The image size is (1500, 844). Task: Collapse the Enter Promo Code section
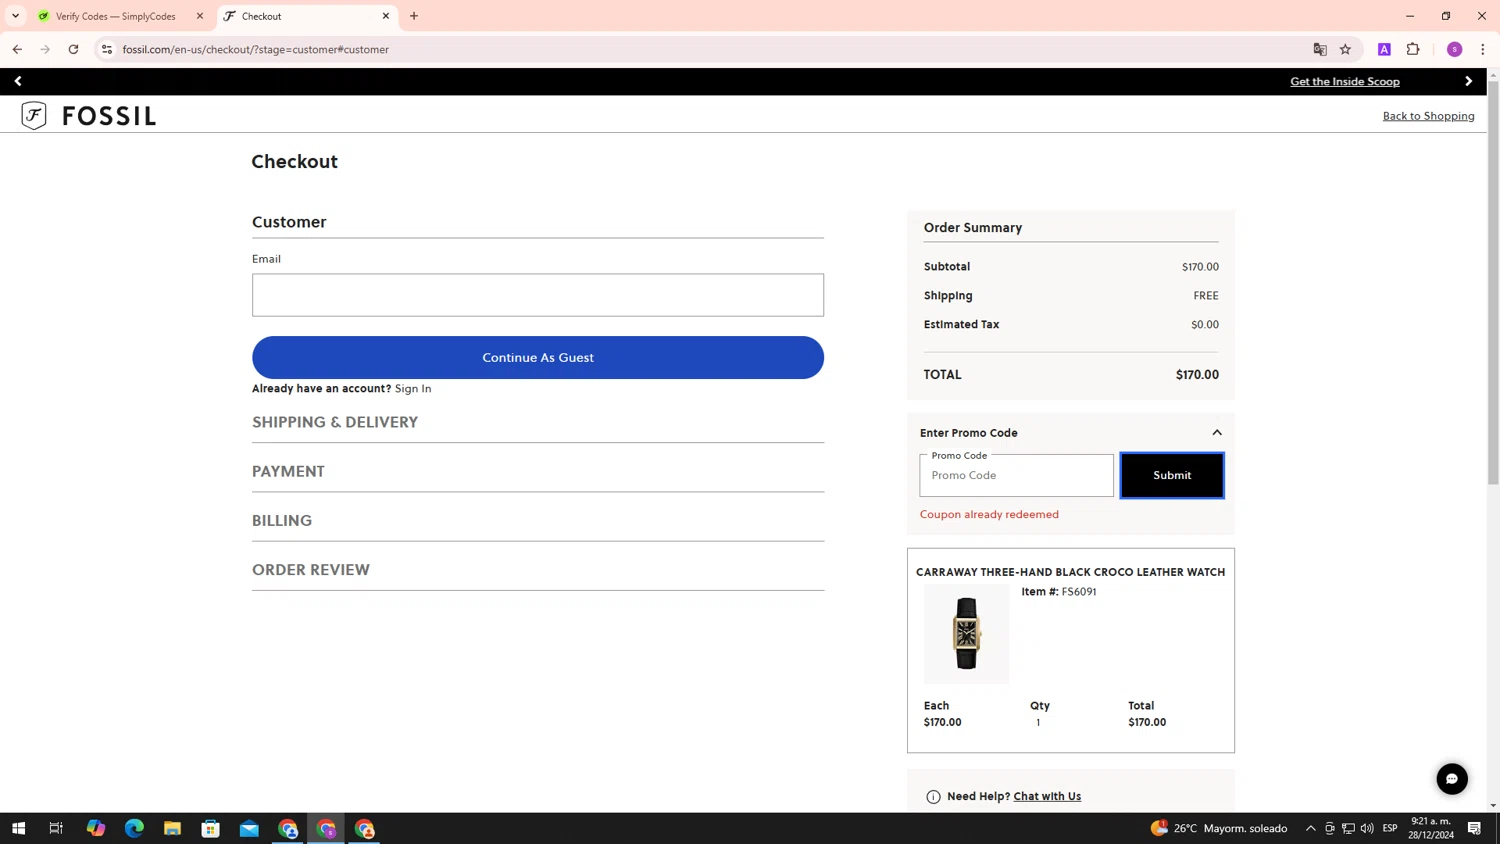pyautogui.click(x=1217, y=433)
